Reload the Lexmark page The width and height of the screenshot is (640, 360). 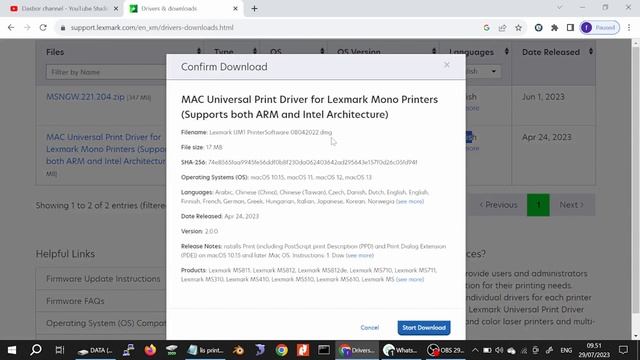[x=43, y=28]
